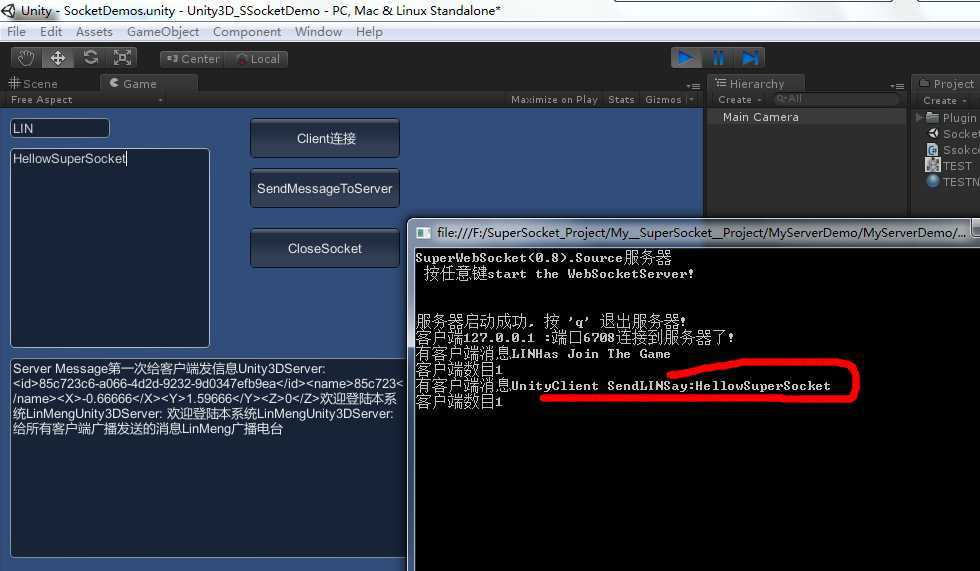Select the Socket scene asset icon
Viewport: 980px width, 571px height.
pyautogui.click(x=933, y=133)
